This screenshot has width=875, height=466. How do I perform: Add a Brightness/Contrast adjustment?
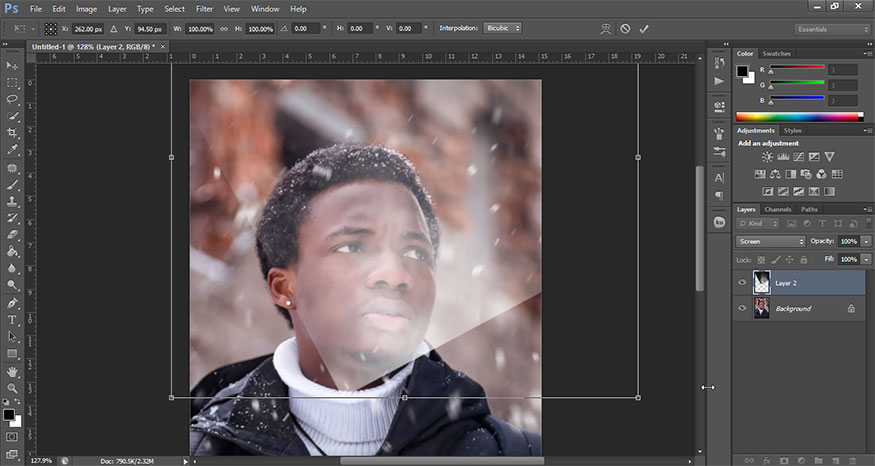tap(767, 157)
